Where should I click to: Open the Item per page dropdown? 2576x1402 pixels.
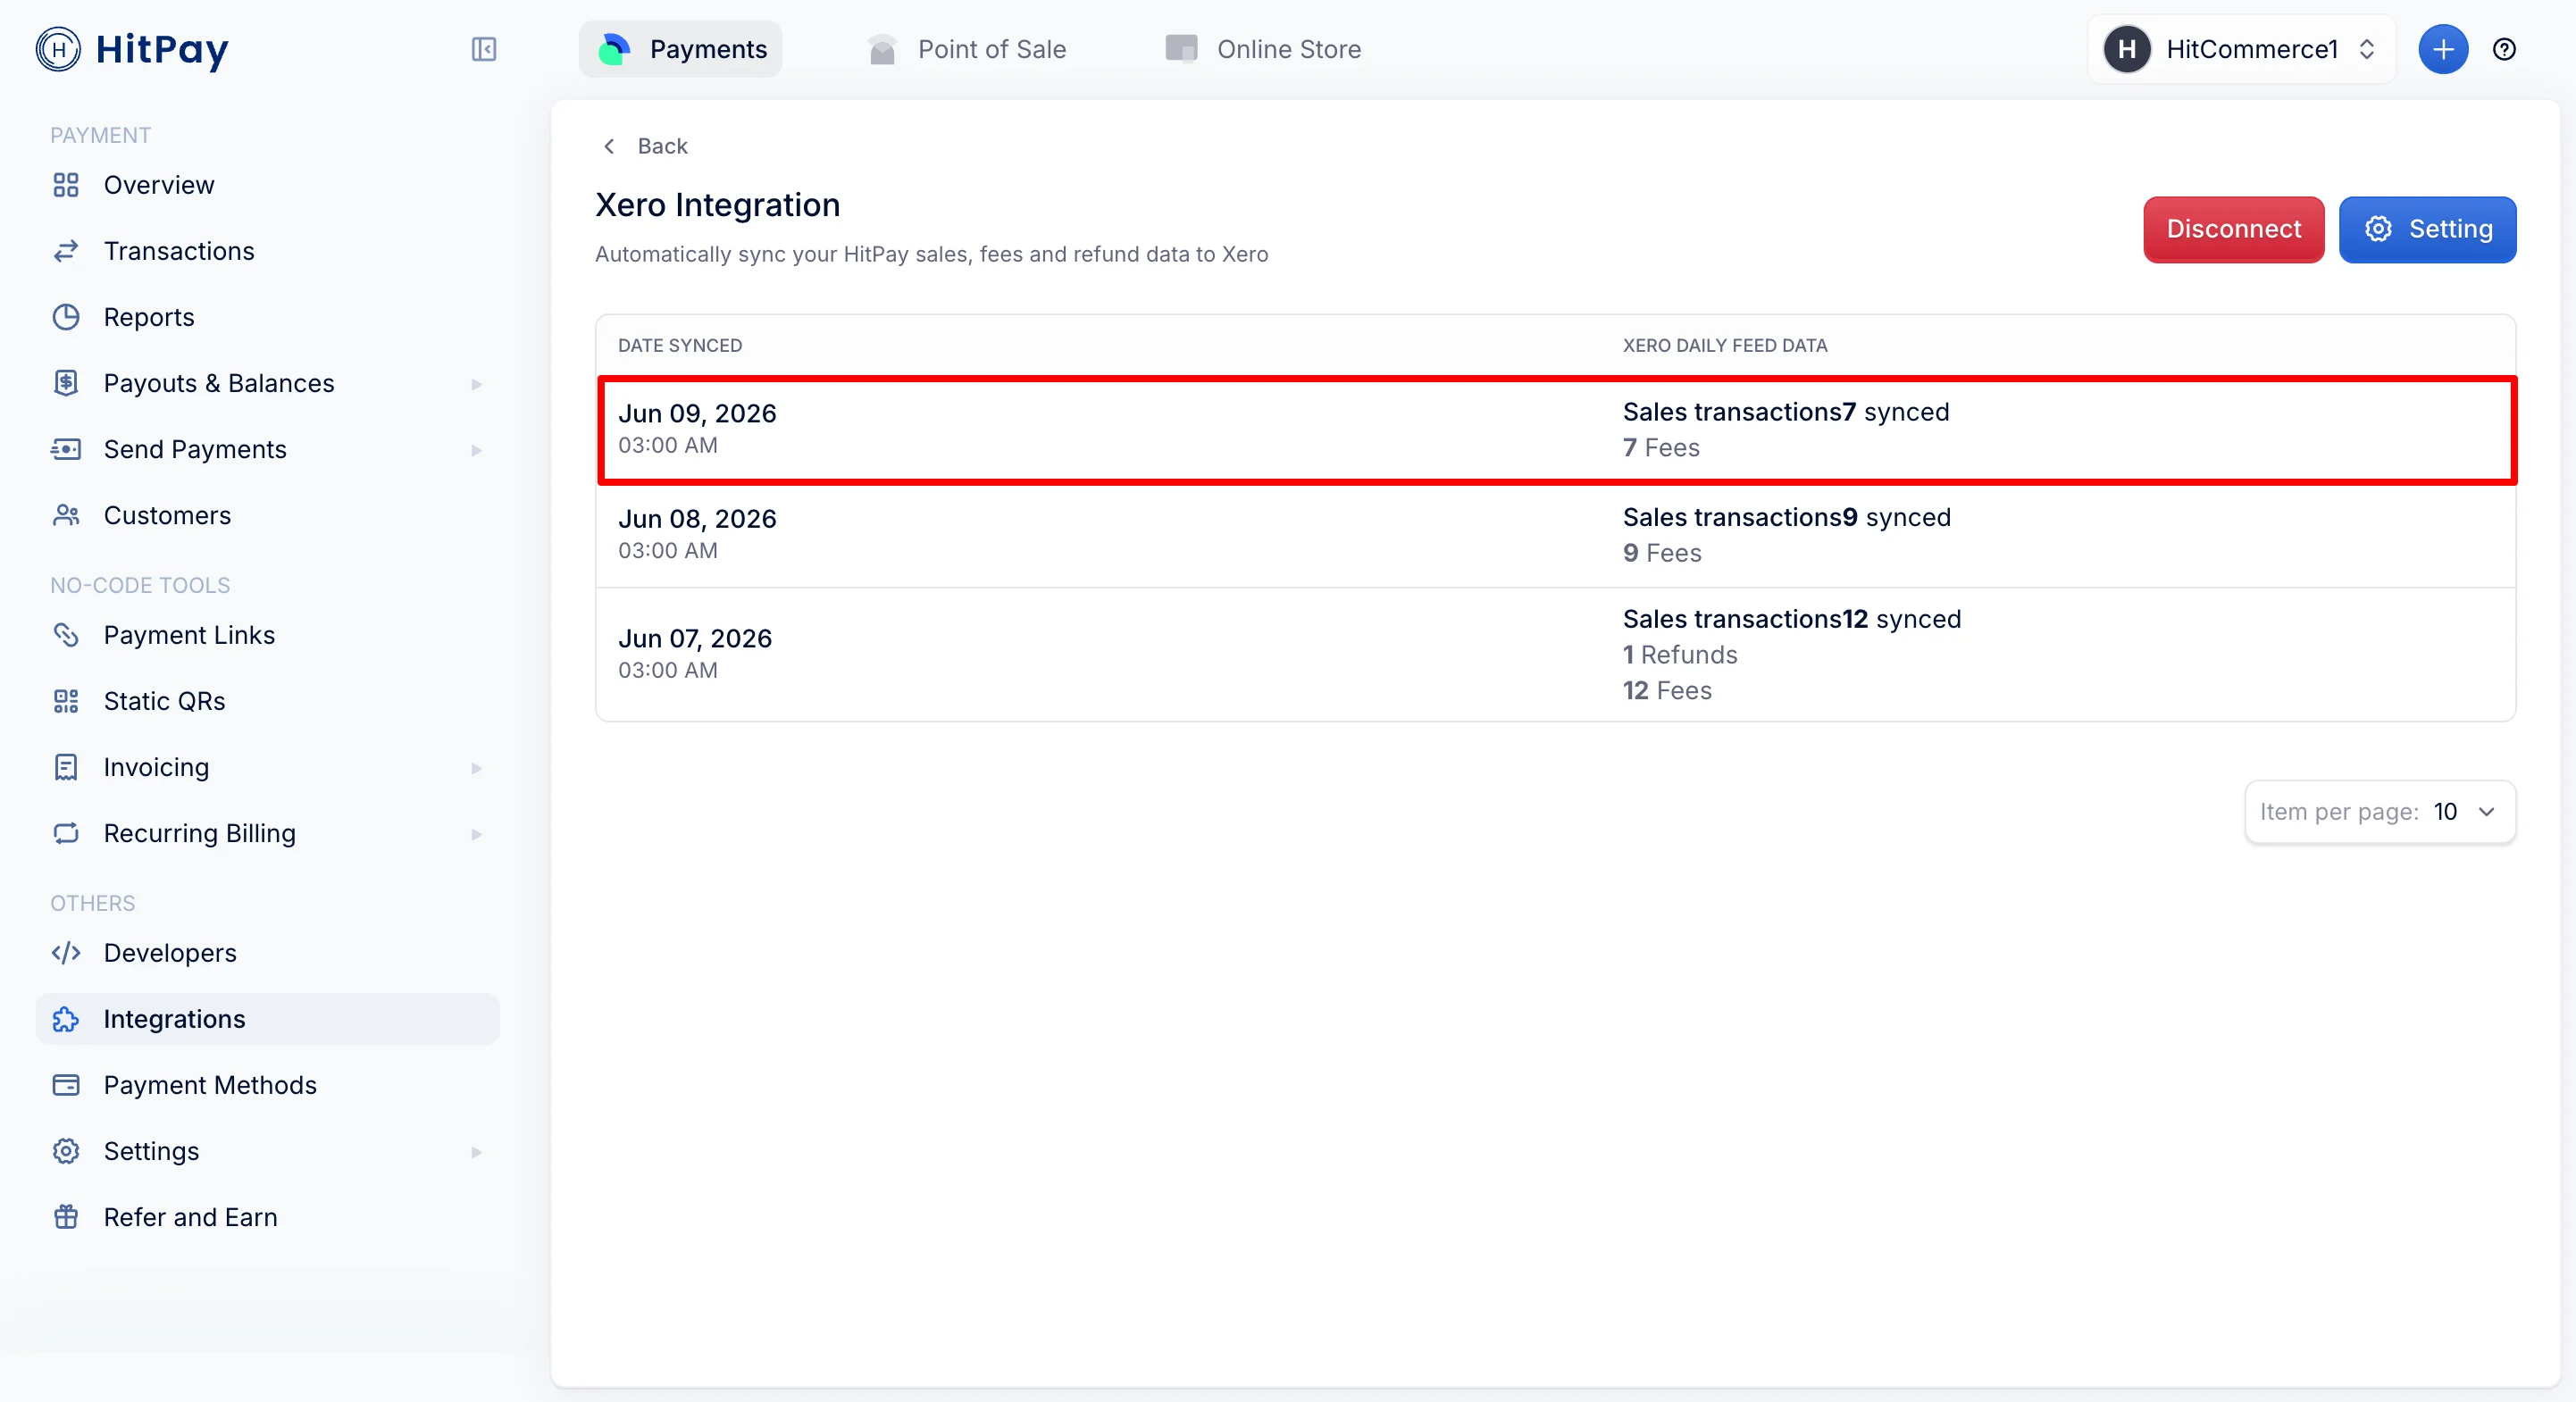pos(2380,811)
